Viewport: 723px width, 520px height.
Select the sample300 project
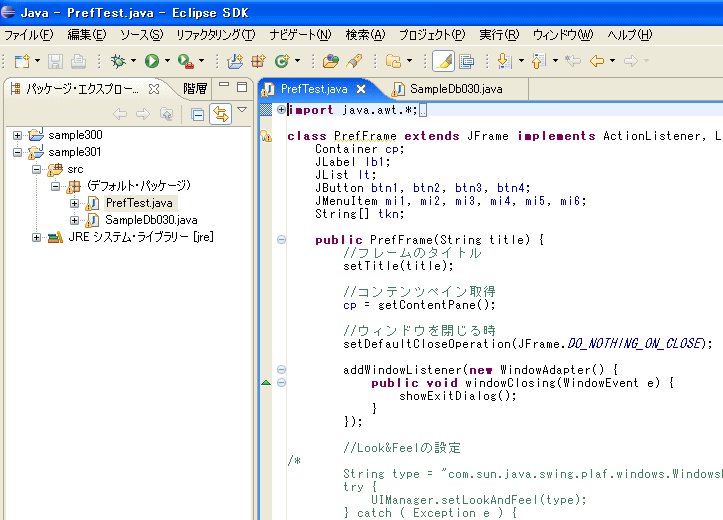tap(75, 135)
